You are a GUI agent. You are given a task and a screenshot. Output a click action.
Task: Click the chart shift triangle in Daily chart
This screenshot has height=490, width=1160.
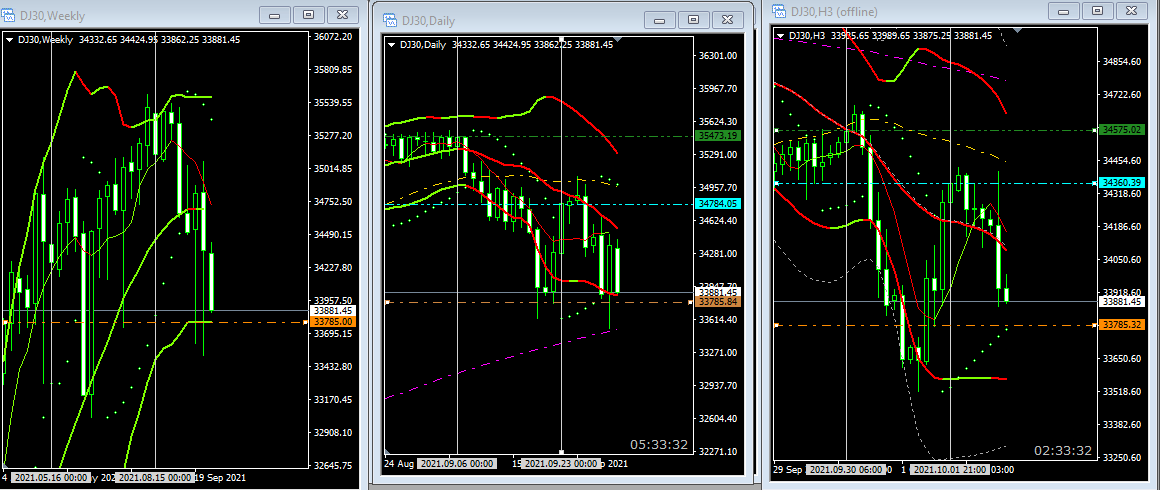pos(619,39)
